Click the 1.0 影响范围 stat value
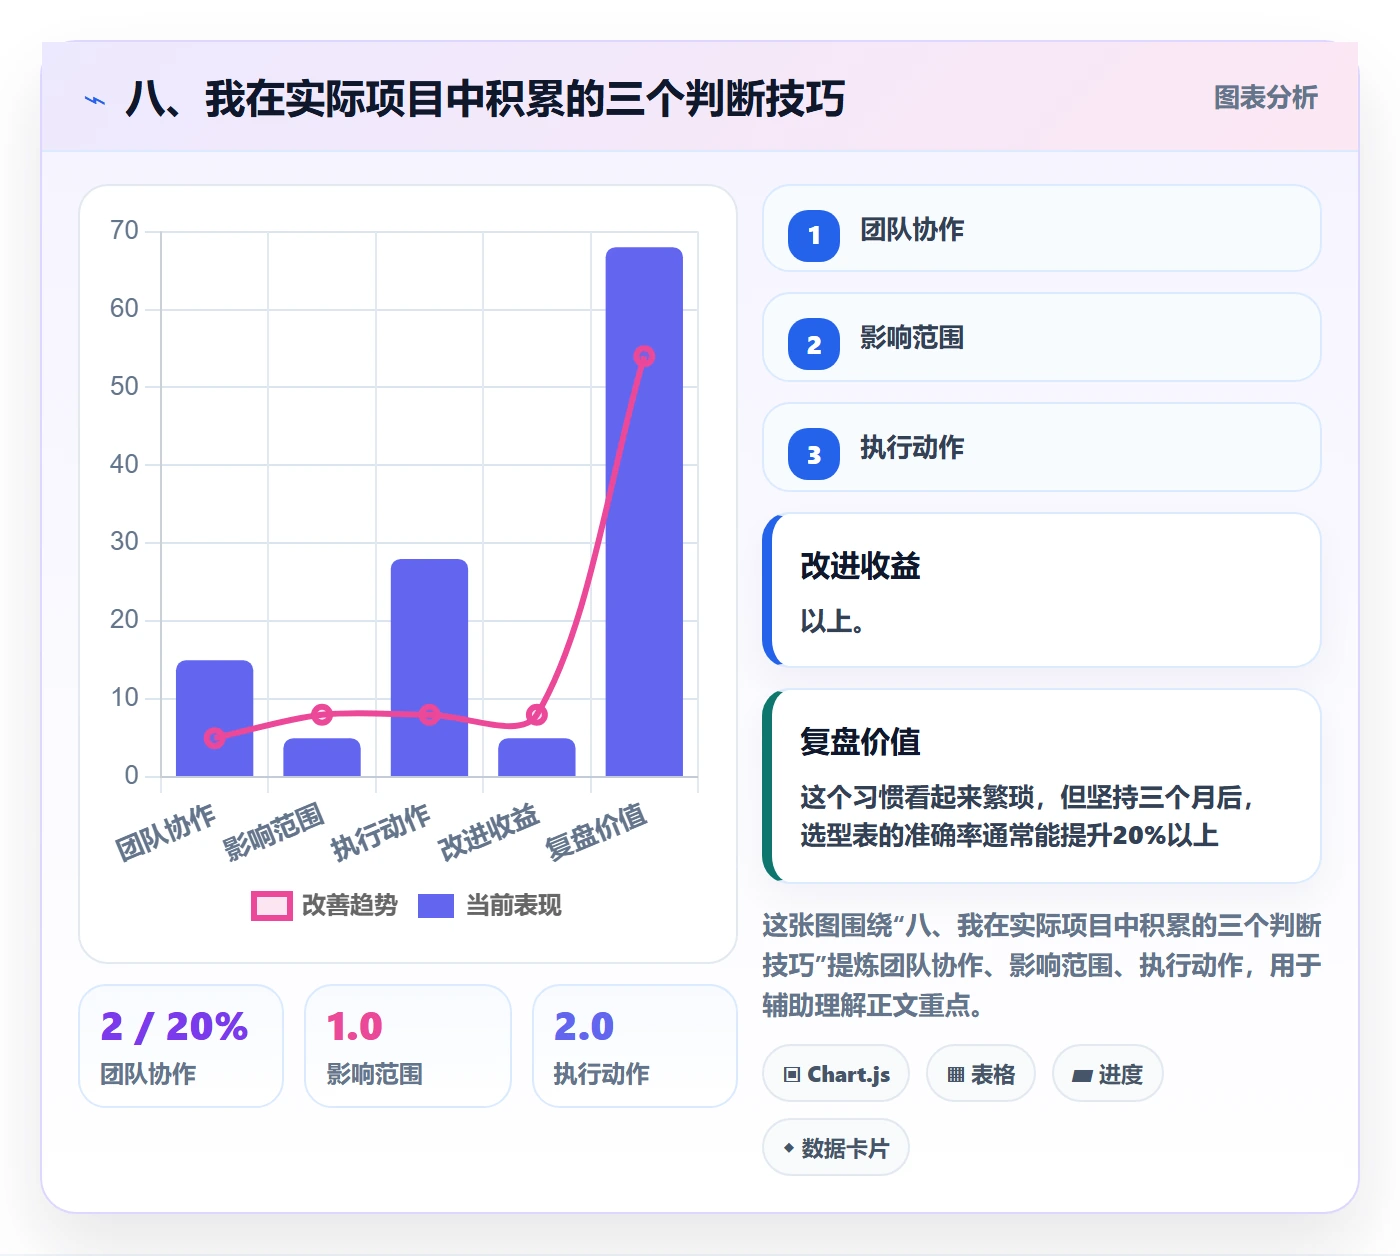The width and height of the screenshot is (1400, 1256). [354, 1026]
